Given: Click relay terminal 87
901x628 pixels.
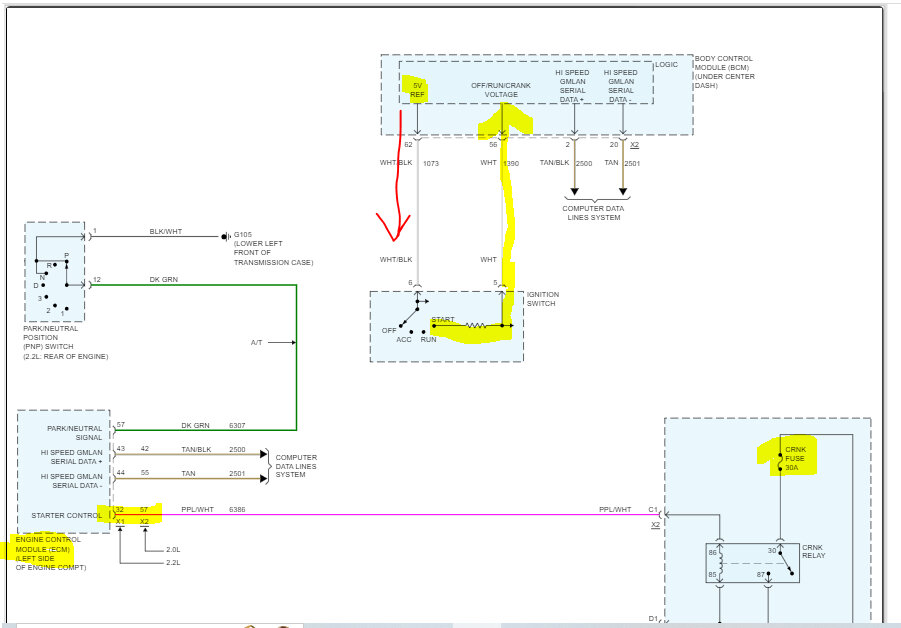Looking at the screenshot, I should tap(761, 575).
